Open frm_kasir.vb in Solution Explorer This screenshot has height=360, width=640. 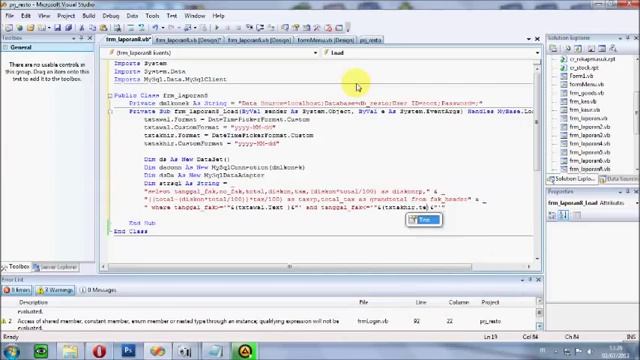[584, 110]
